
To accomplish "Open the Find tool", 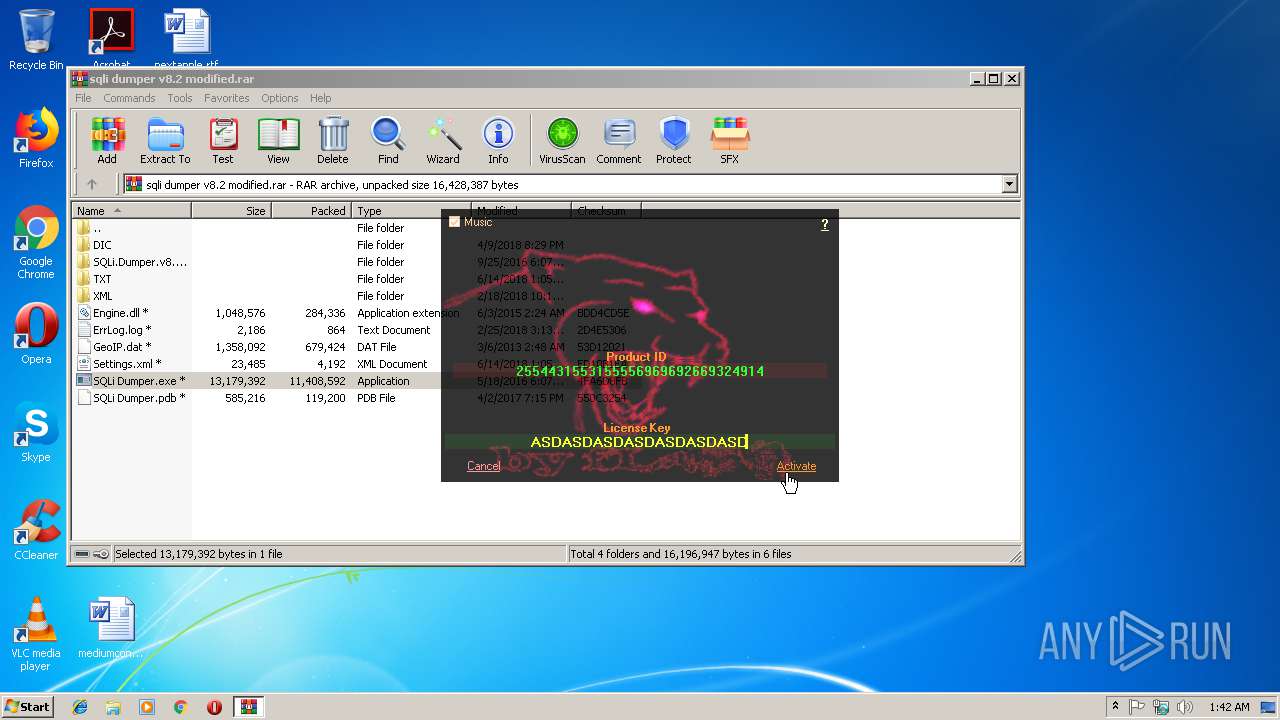I will pos(388,141).
